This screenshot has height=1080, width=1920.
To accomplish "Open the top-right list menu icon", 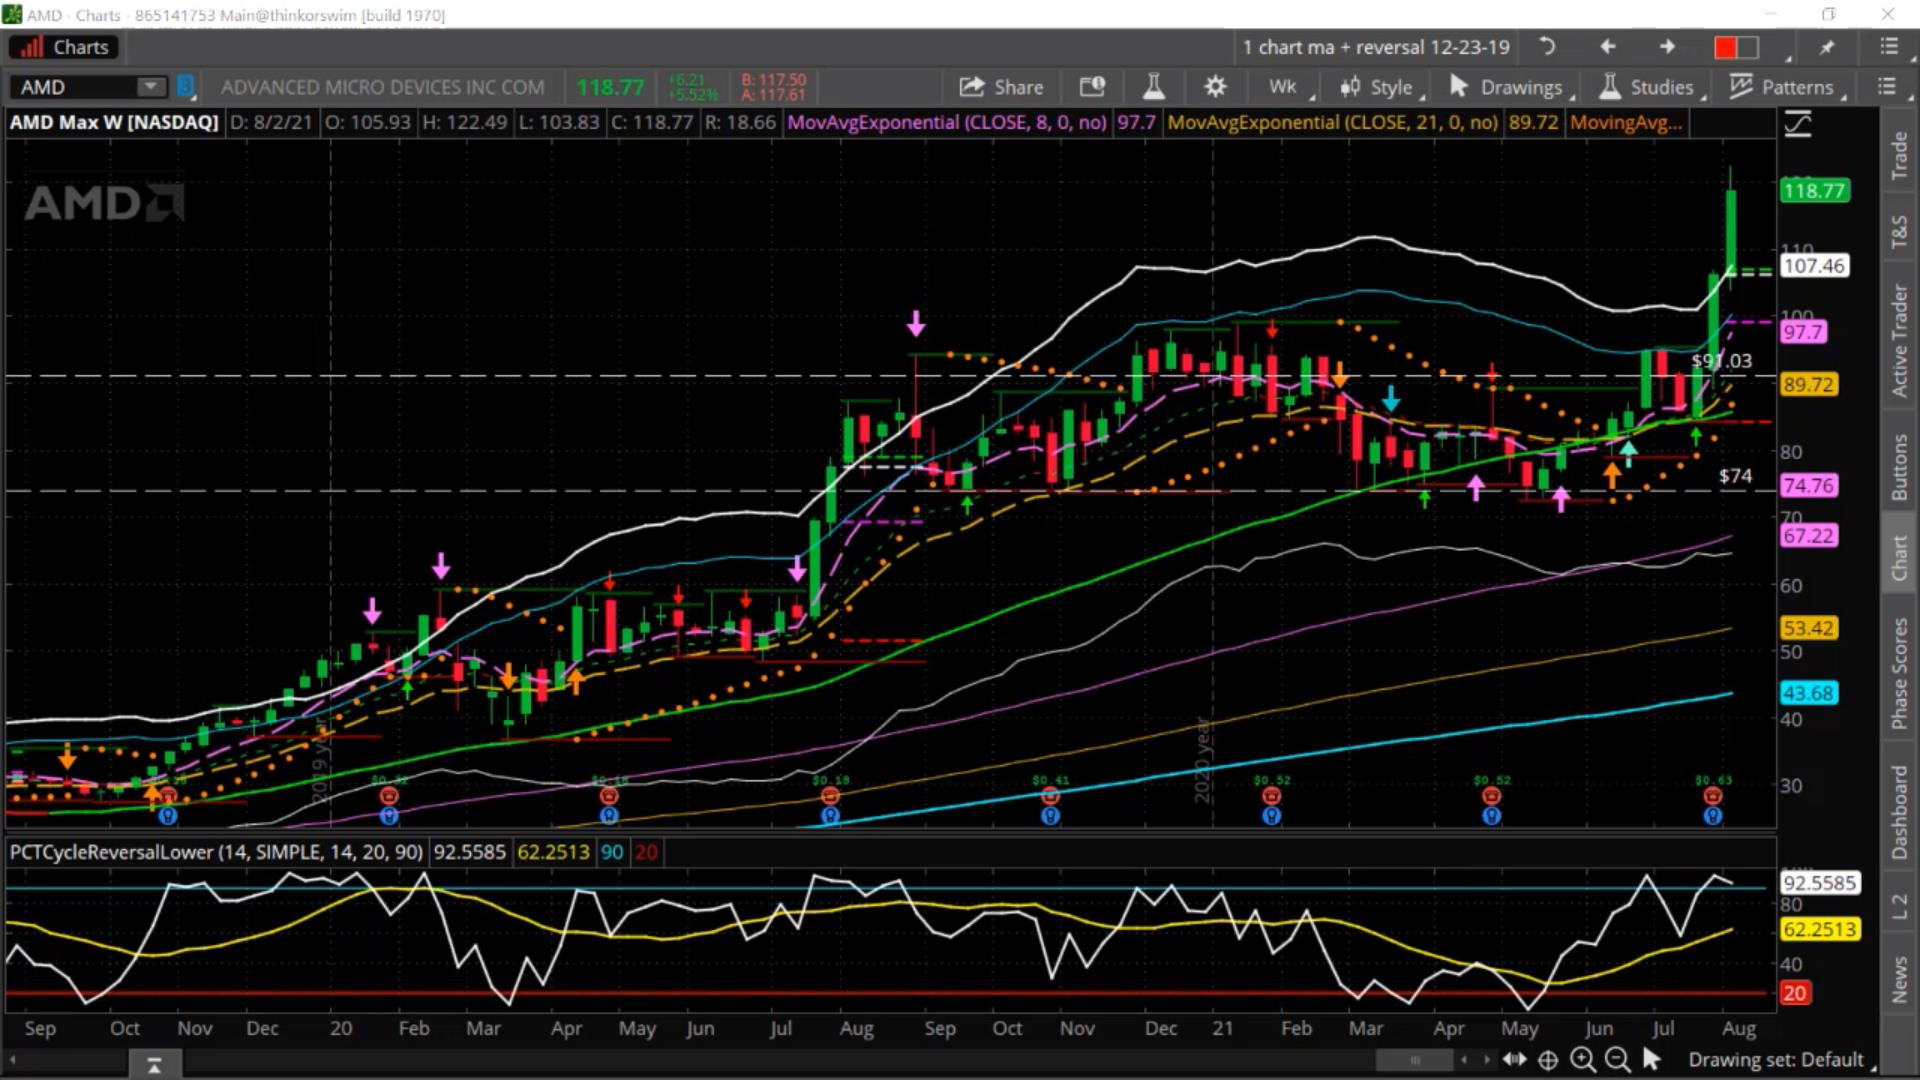I will coord(1888,47).
